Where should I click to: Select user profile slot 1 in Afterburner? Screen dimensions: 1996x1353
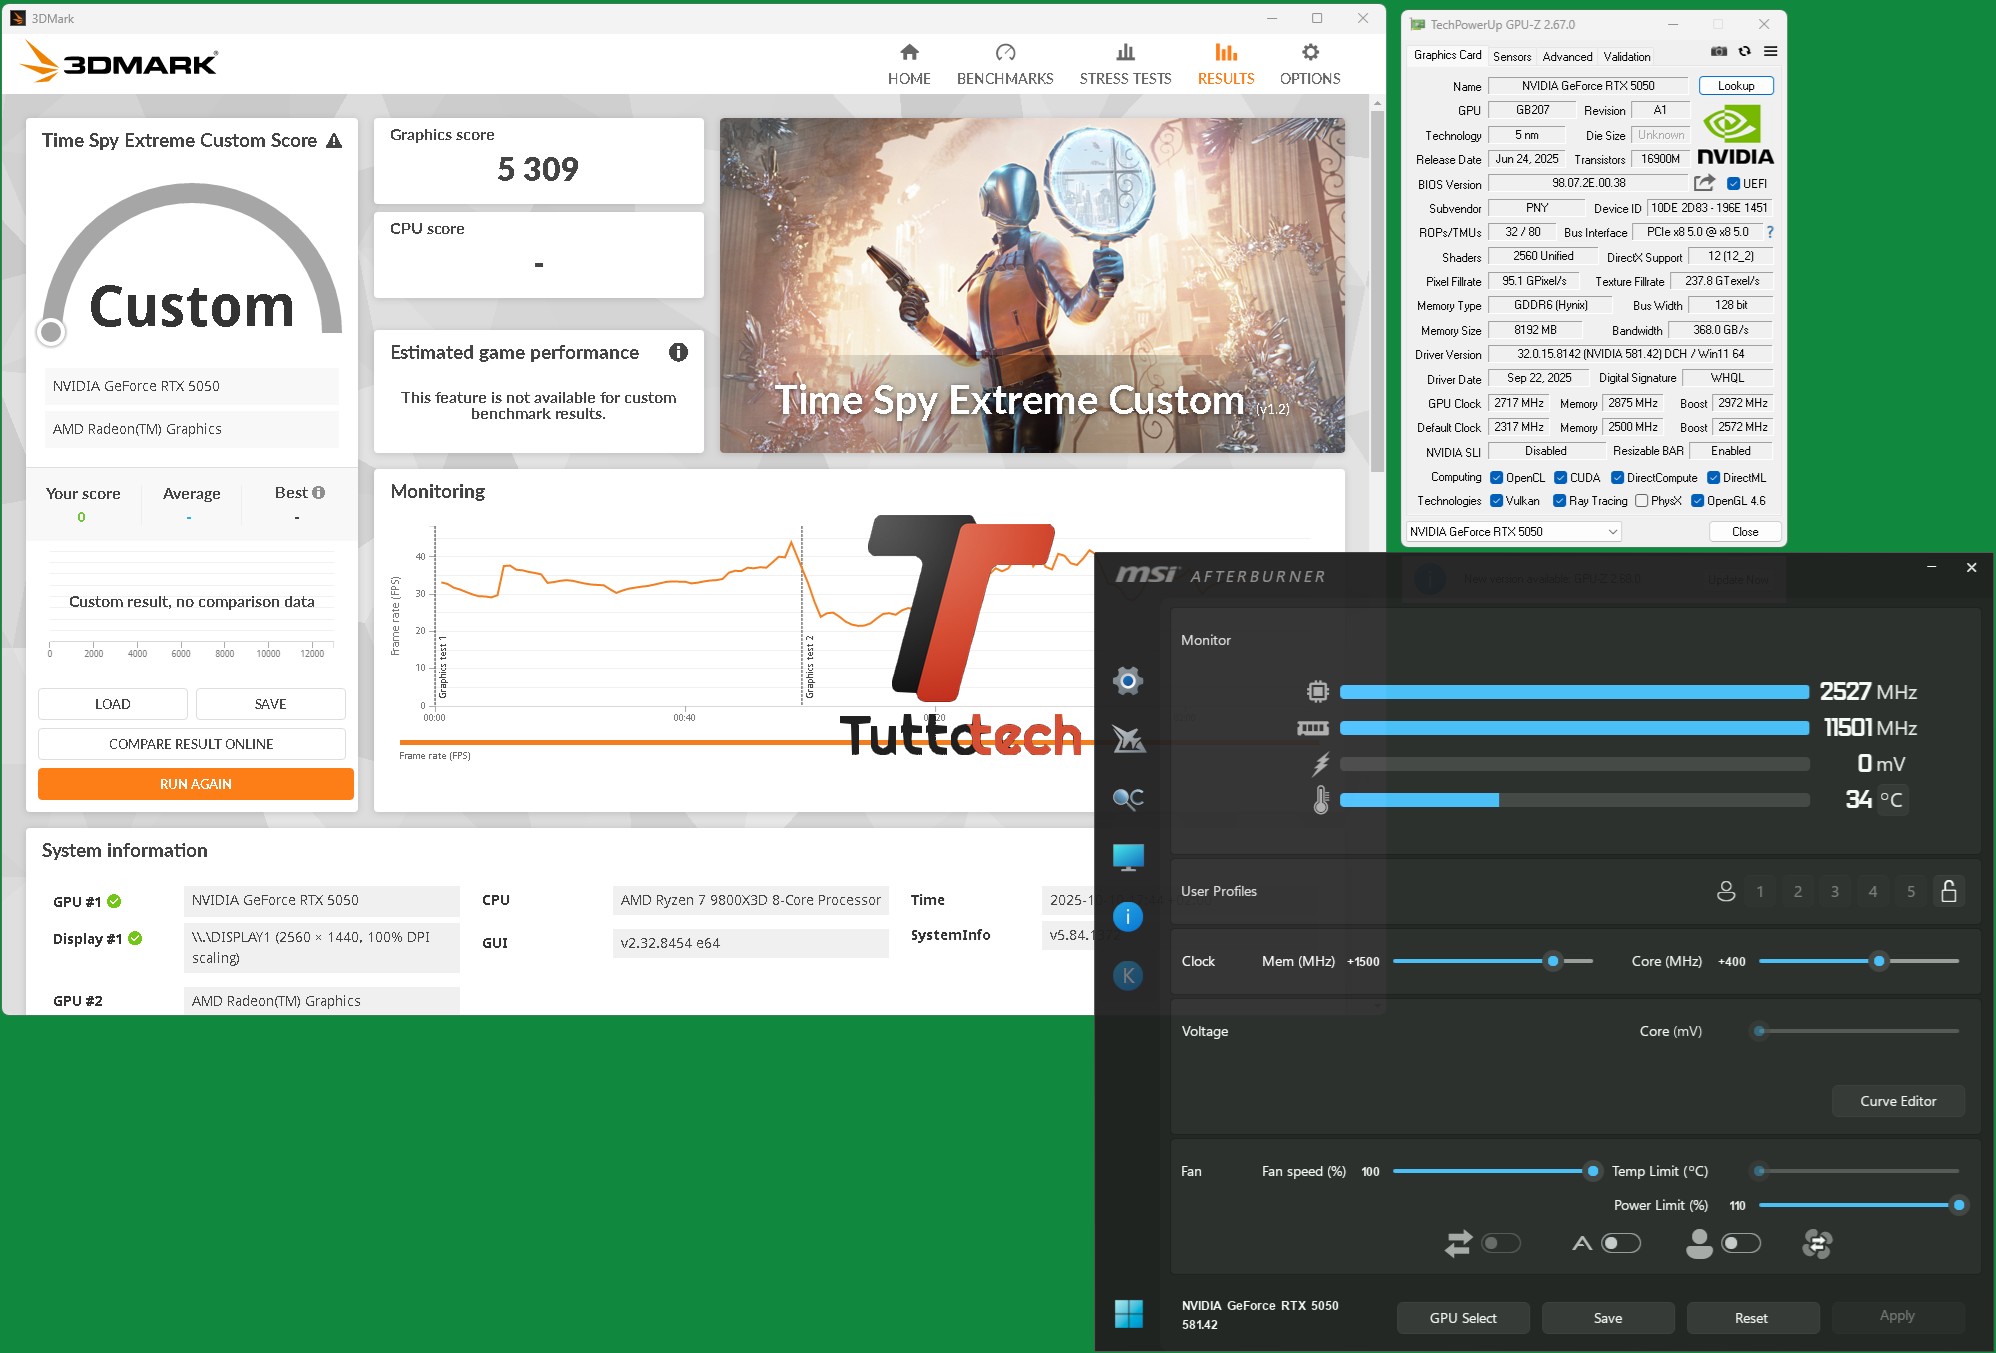point(1760,891)
